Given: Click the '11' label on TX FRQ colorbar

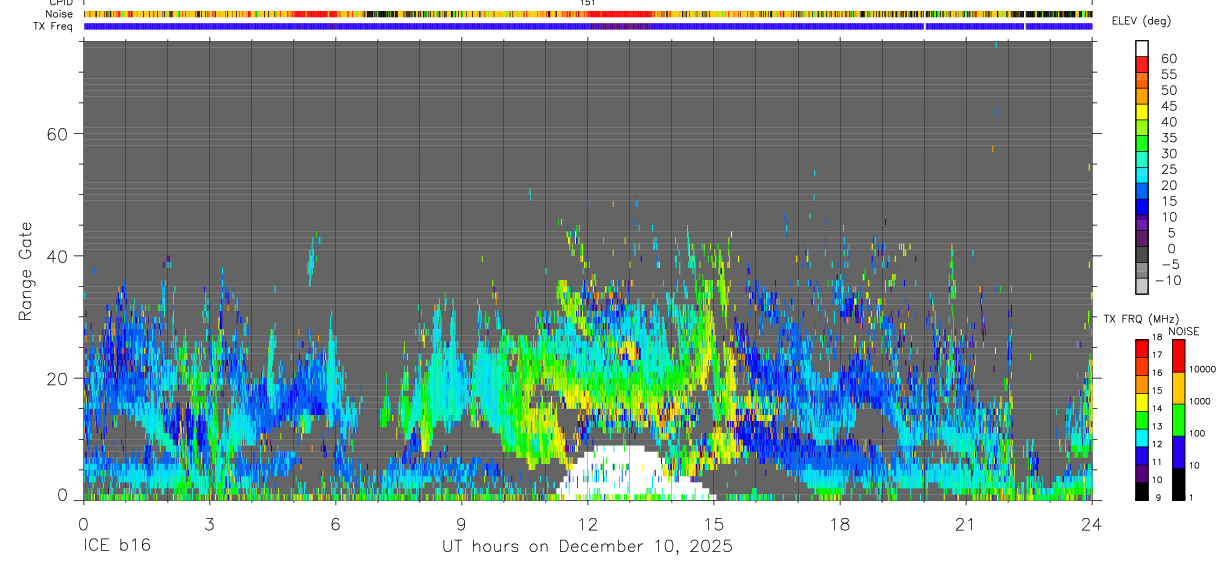Looking at the screenshot, I should tap(1156, 462).
